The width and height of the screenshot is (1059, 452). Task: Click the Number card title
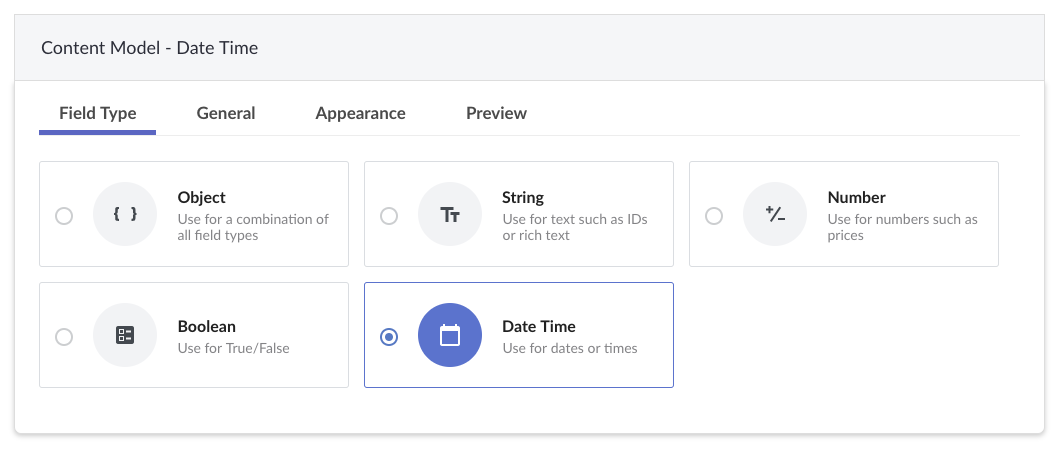click(x=856, y=198)
